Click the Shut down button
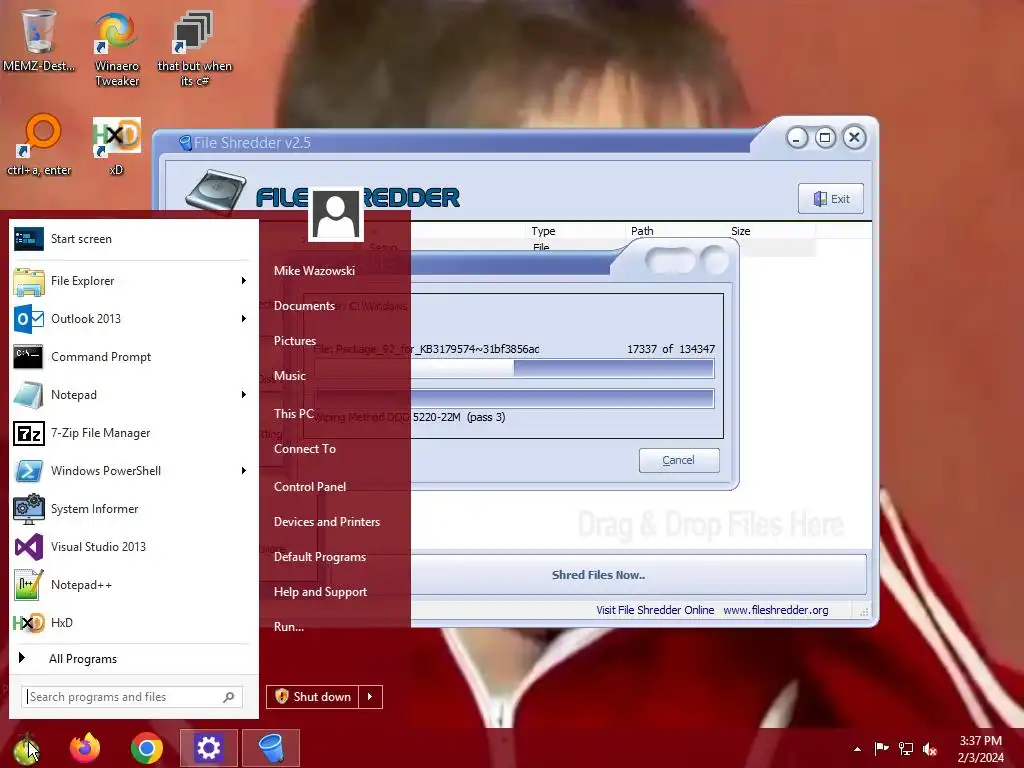1024x768 pixels. click(313, 697)
